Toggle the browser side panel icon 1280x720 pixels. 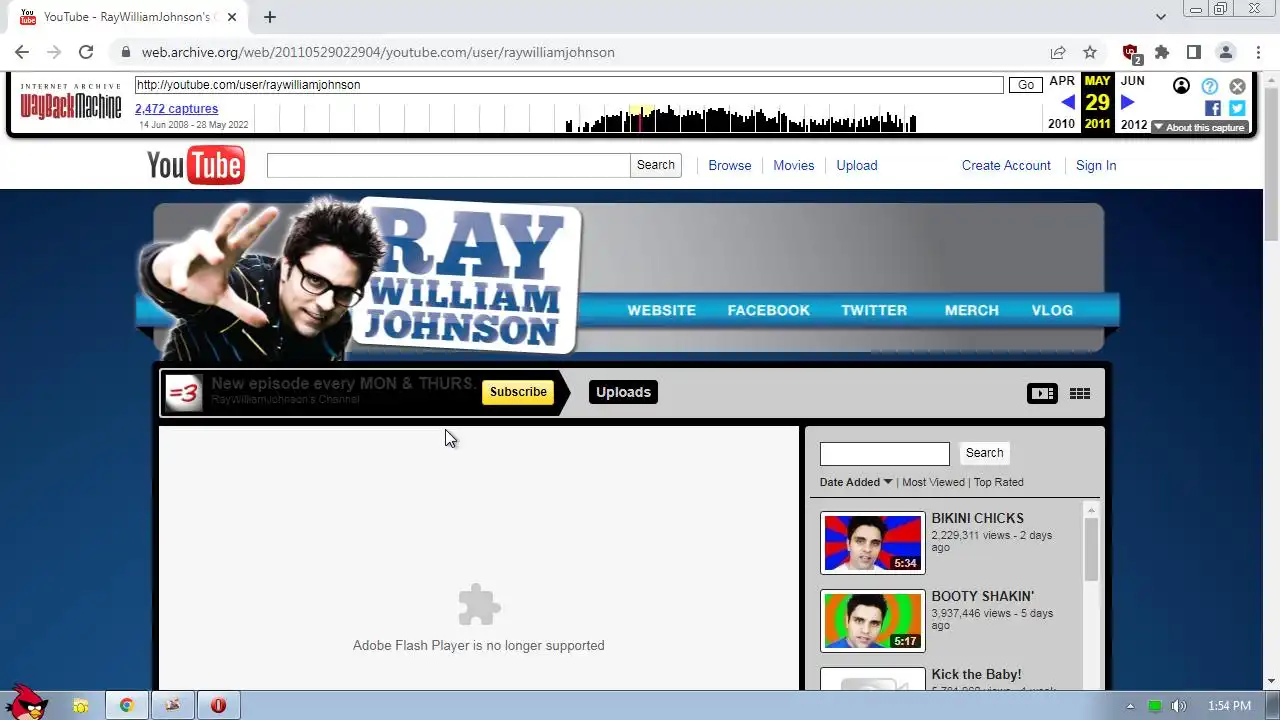[x=1194, y=52]
